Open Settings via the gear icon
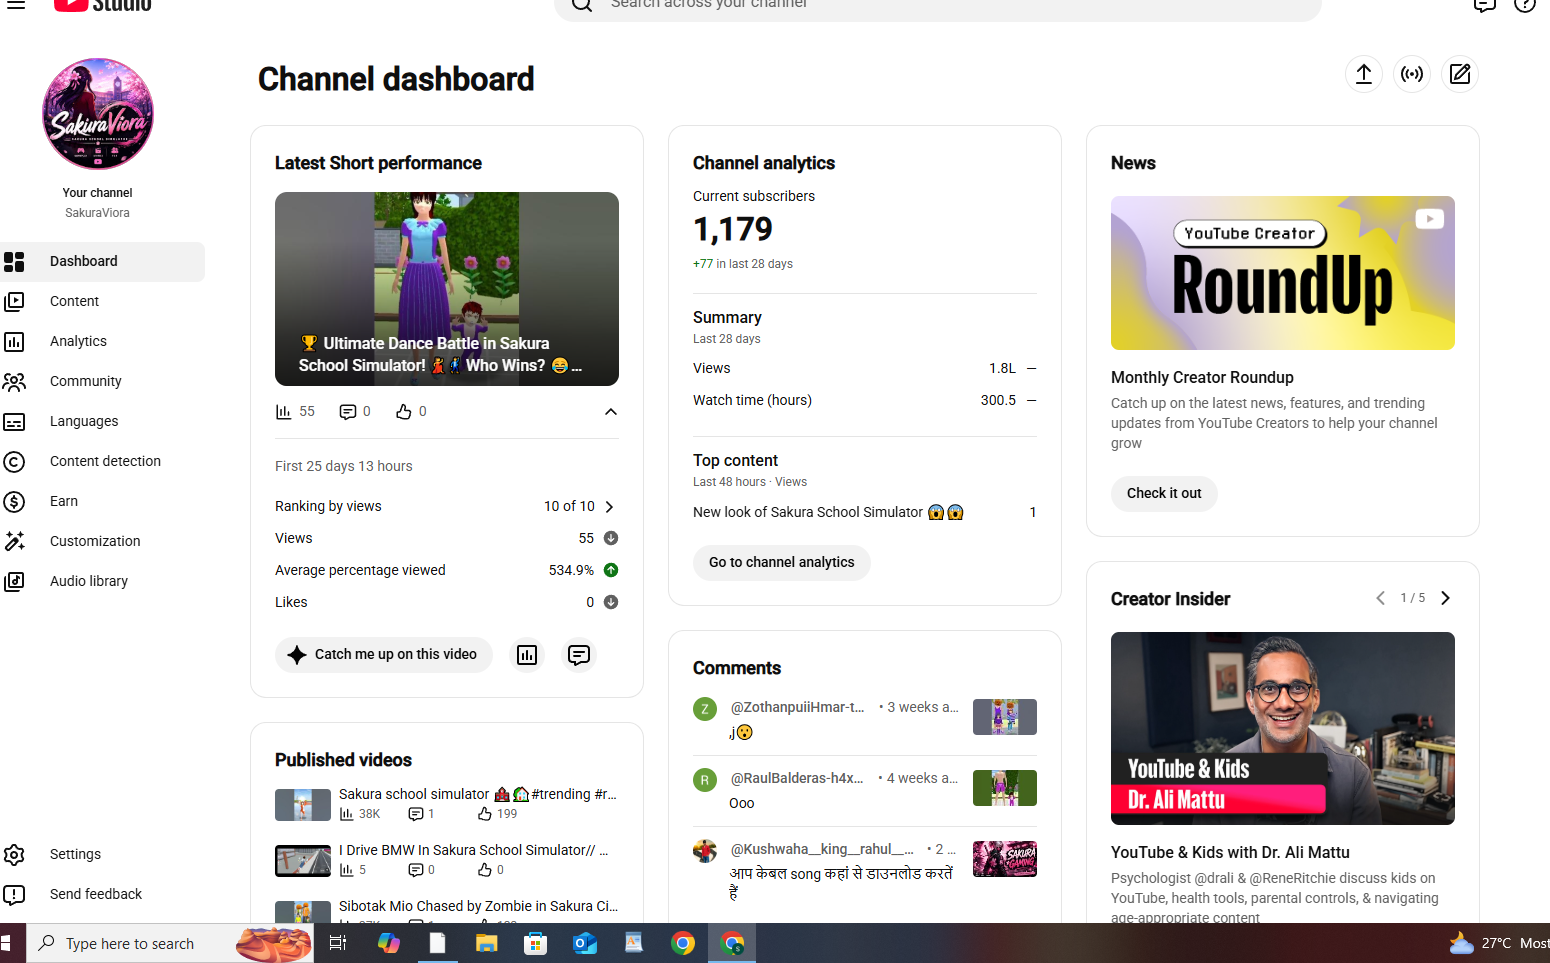1550x963 pixels. pyautogui.click(x=14, y=855)
